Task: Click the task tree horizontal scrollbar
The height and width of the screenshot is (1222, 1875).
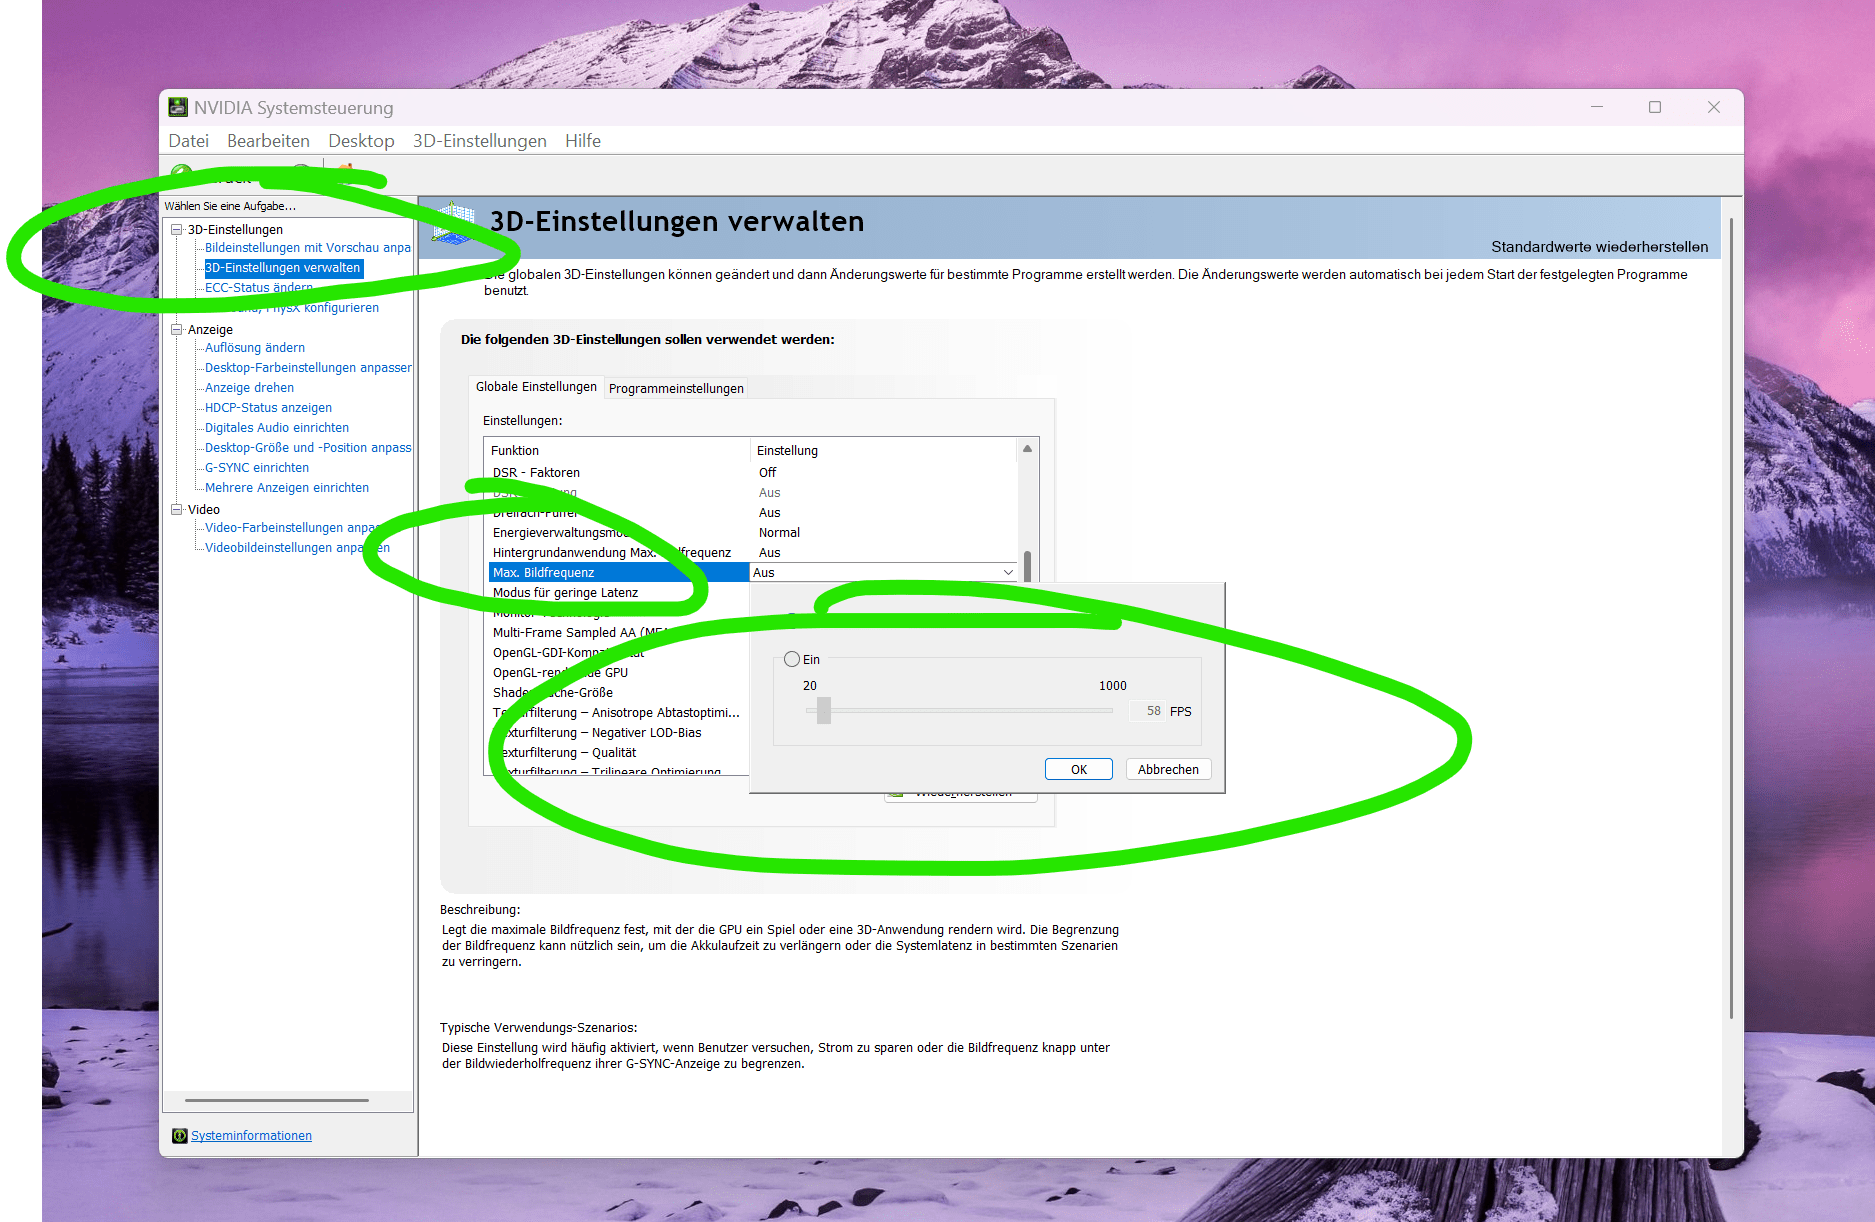Action: [x=277, y=1100]
